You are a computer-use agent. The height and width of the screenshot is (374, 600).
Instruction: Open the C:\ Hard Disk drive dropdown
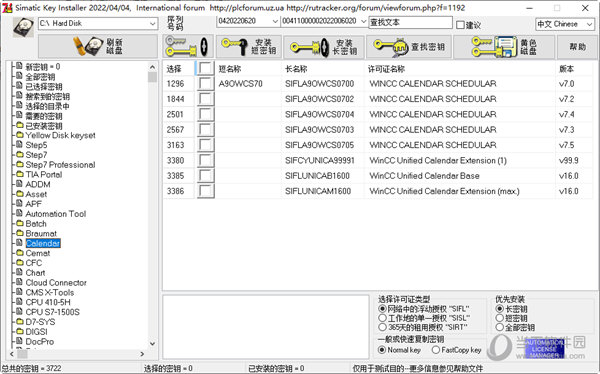(x=98, y=23)
